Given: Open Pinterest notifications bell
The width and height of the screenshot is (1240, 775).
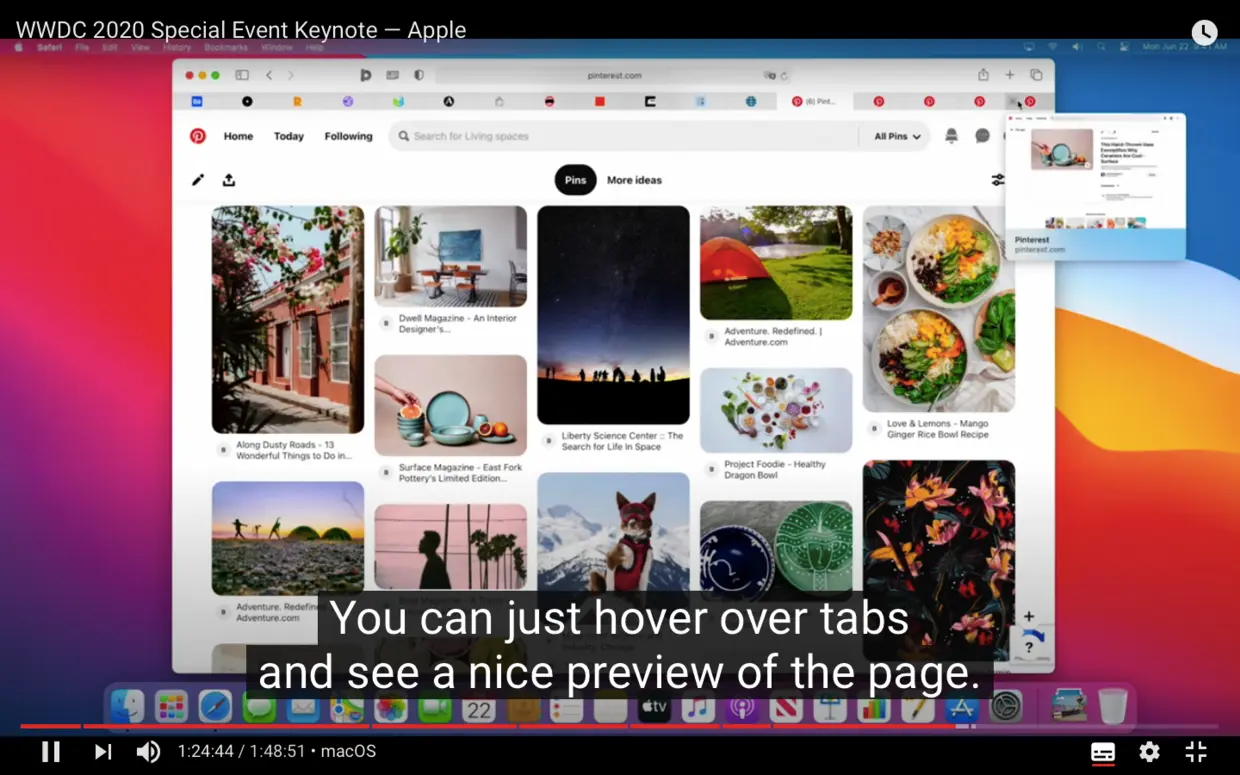Looking at the screenshot, I should [951, 136].
